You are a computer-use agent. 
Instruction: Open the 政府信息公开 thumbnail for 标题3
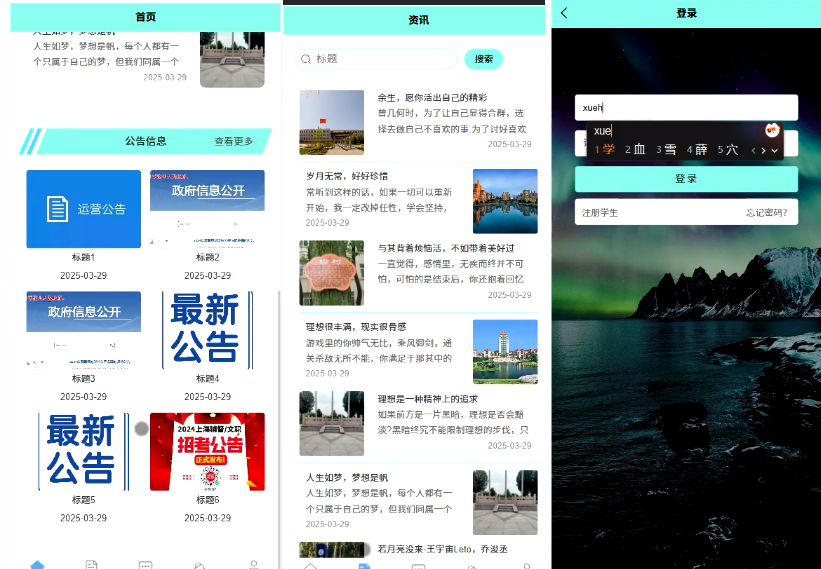[84, 330]
